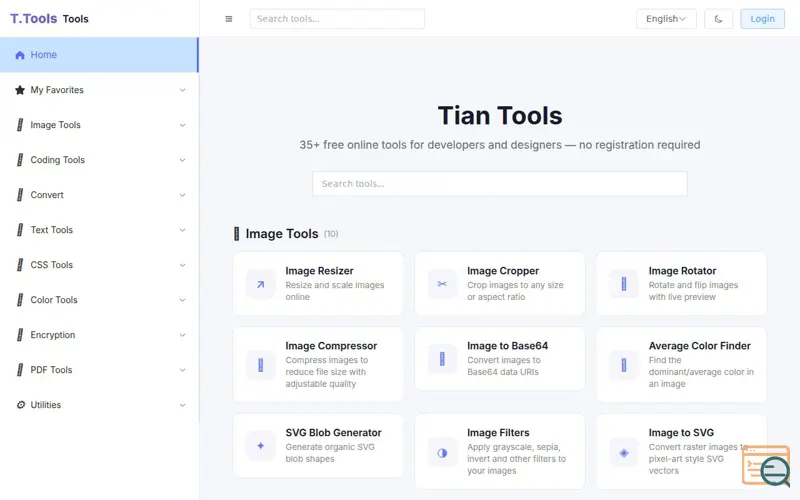Click the Image to Base64 card icon

point(442,359)
